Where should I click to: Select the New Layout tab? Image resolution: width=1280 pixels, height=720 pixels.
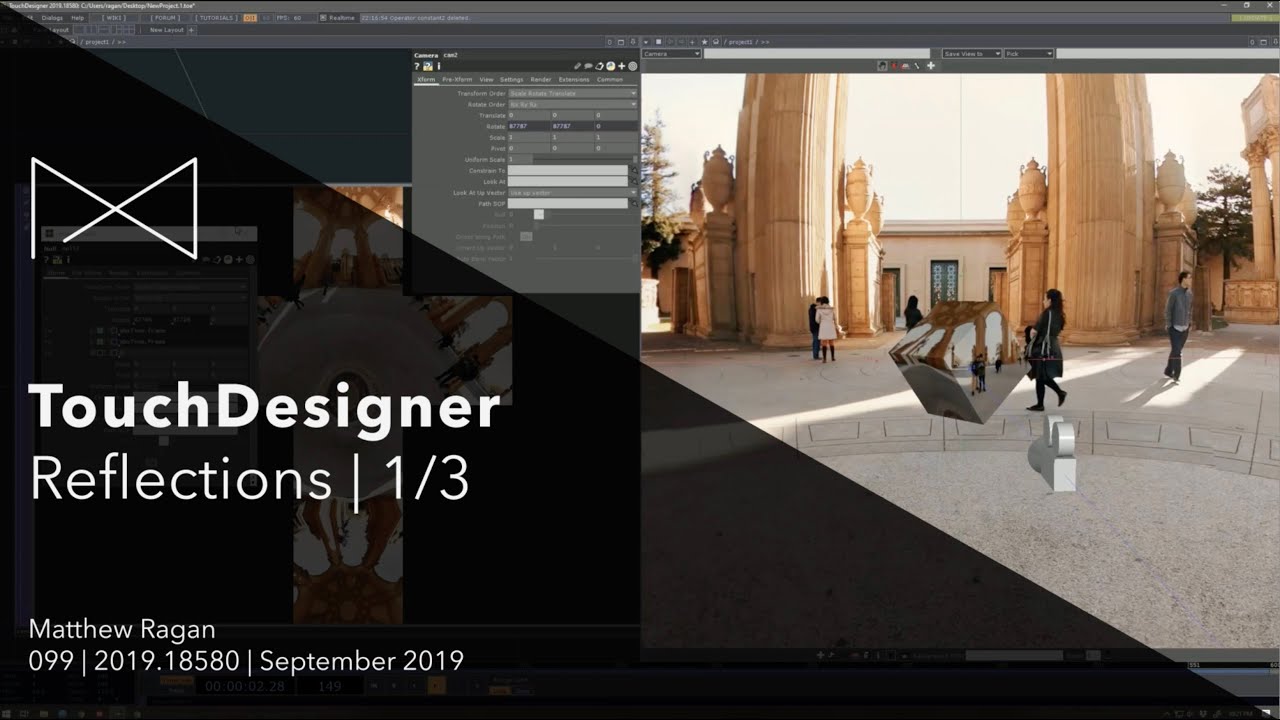click(x=165, y=30)
